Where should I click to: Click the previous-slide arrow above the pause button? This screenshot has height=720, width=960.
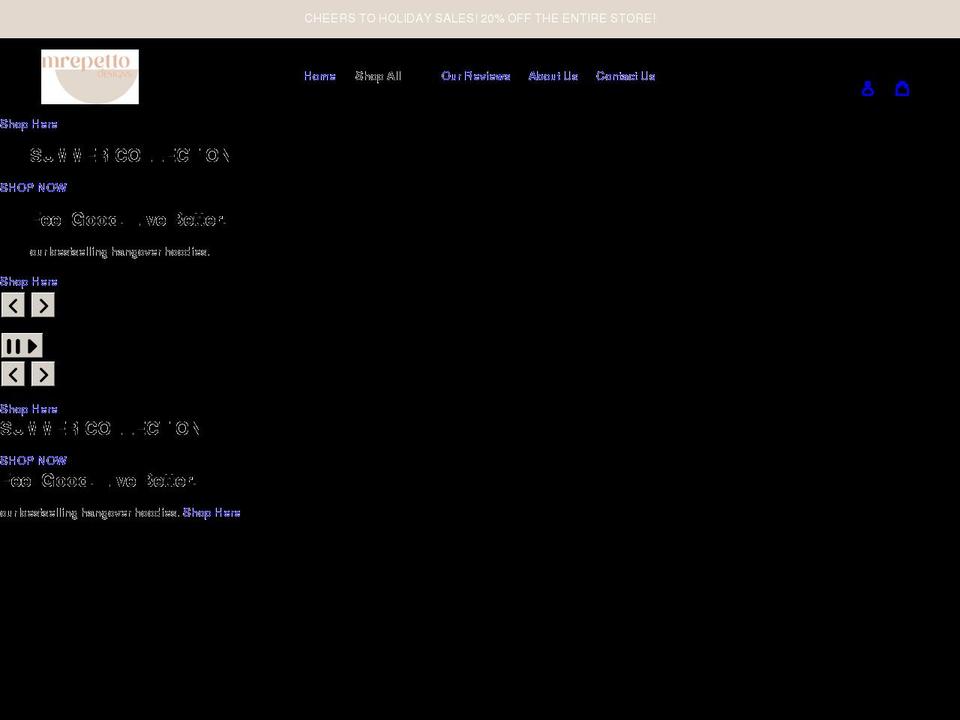click(13, 305)
